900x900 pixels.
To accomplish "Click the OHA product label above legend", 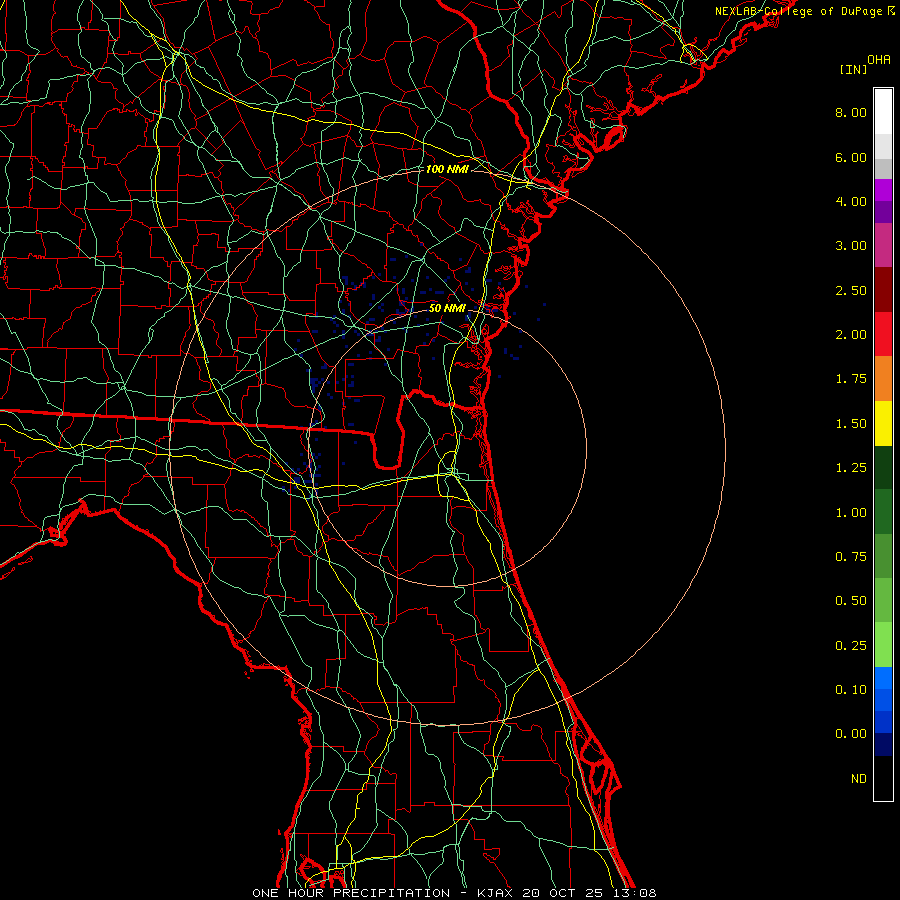I will 879,60.
